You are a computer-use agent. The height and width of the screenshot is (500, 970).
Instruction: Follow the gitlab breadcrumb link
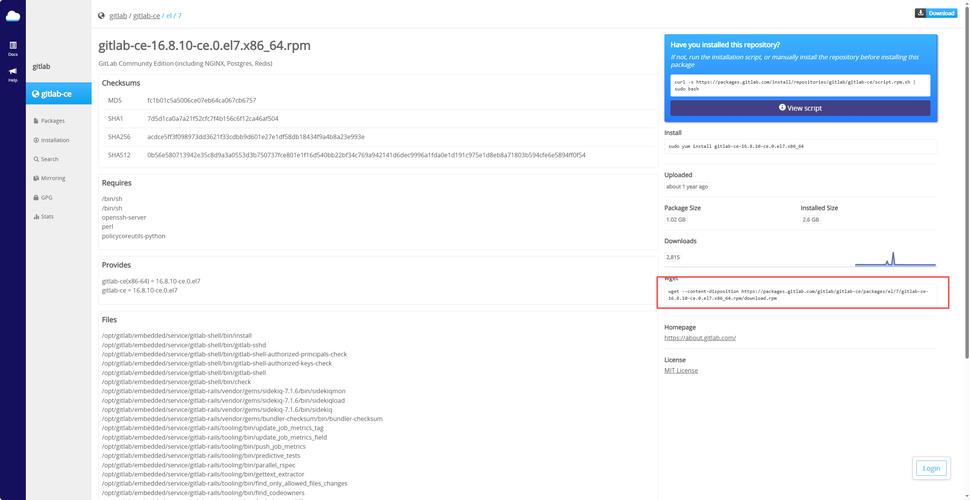pos(118,15)
